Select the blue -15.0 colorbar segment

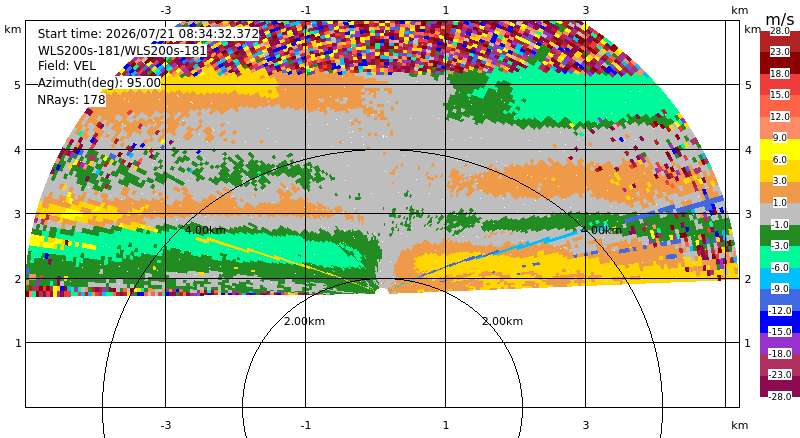pyautogui.click(x=780, y=322)
